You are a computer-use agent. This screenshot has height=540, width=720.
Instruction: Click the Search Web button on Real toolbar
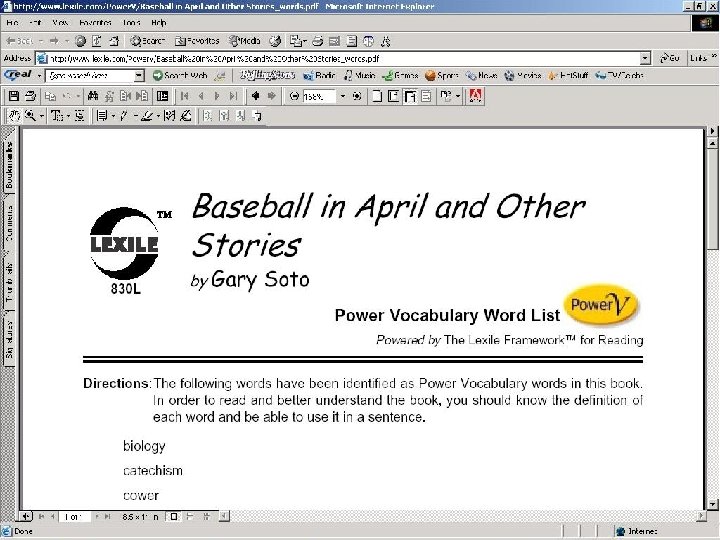tap(180, 75)
